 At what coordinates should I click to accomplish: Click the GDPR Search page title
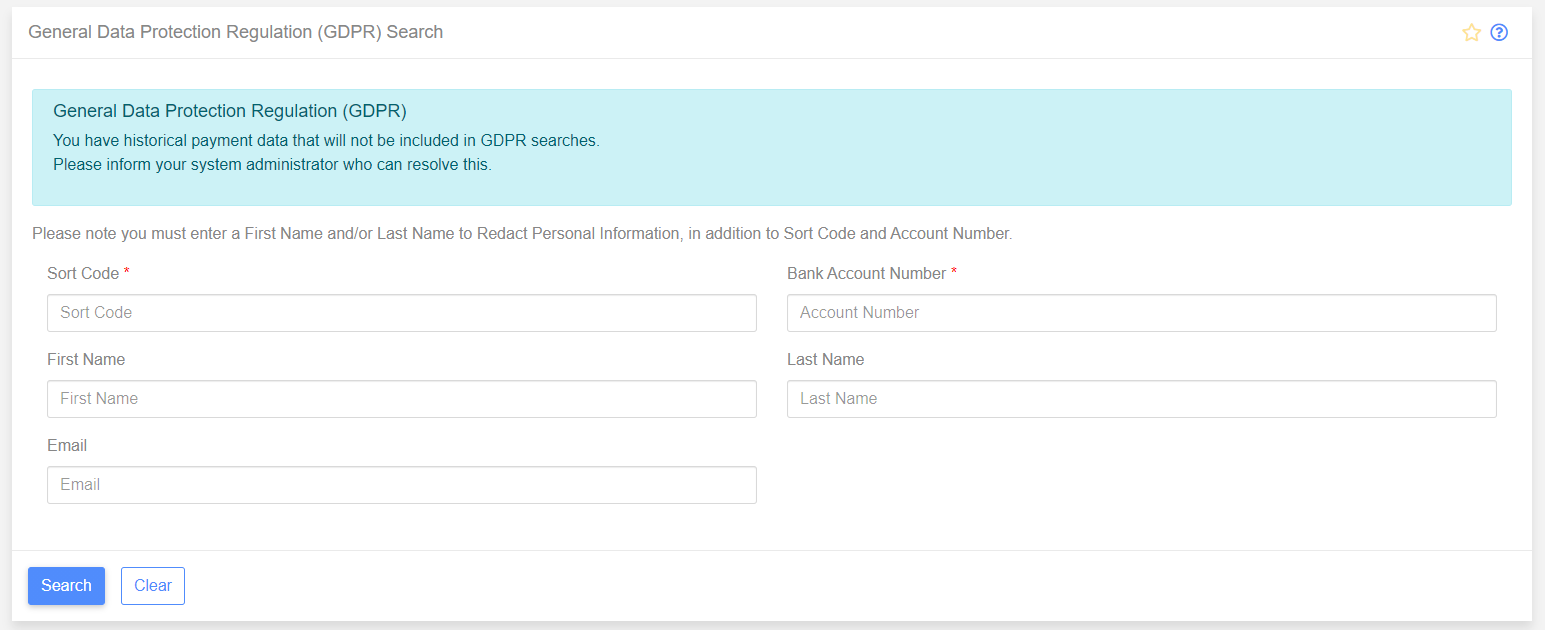coord(235,32)
